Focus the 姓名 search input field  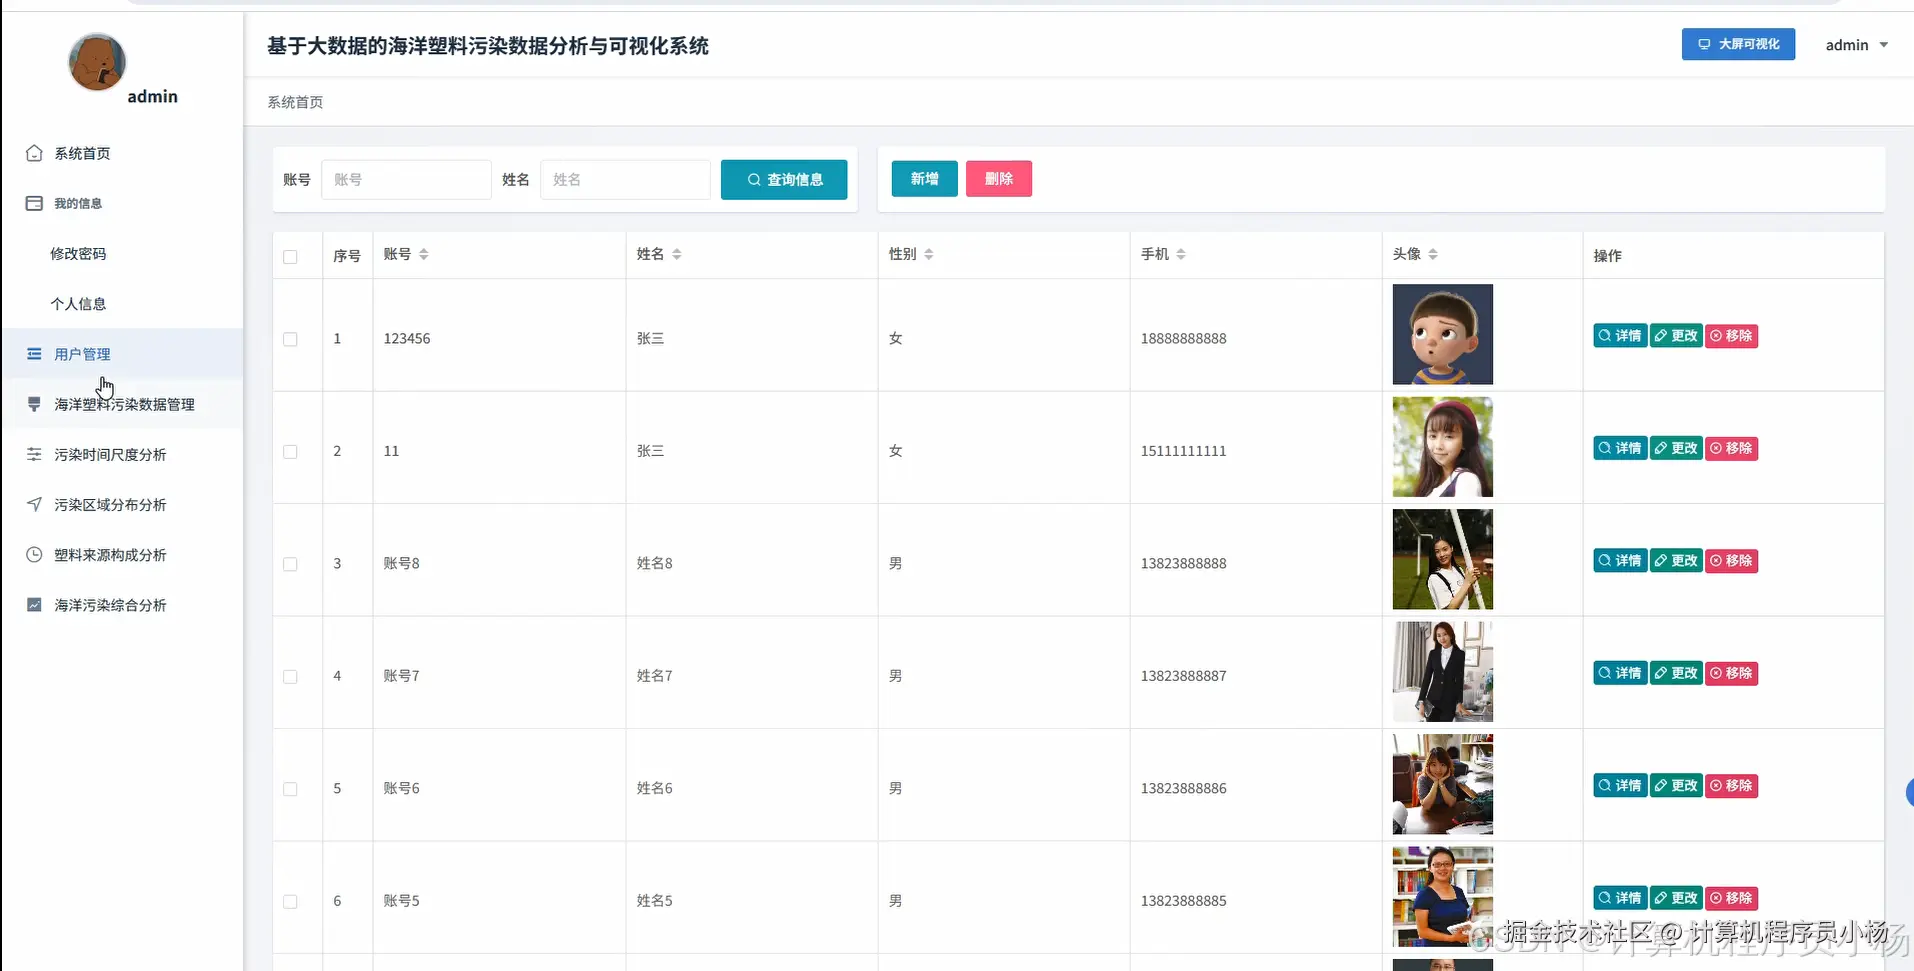(625, 180)
